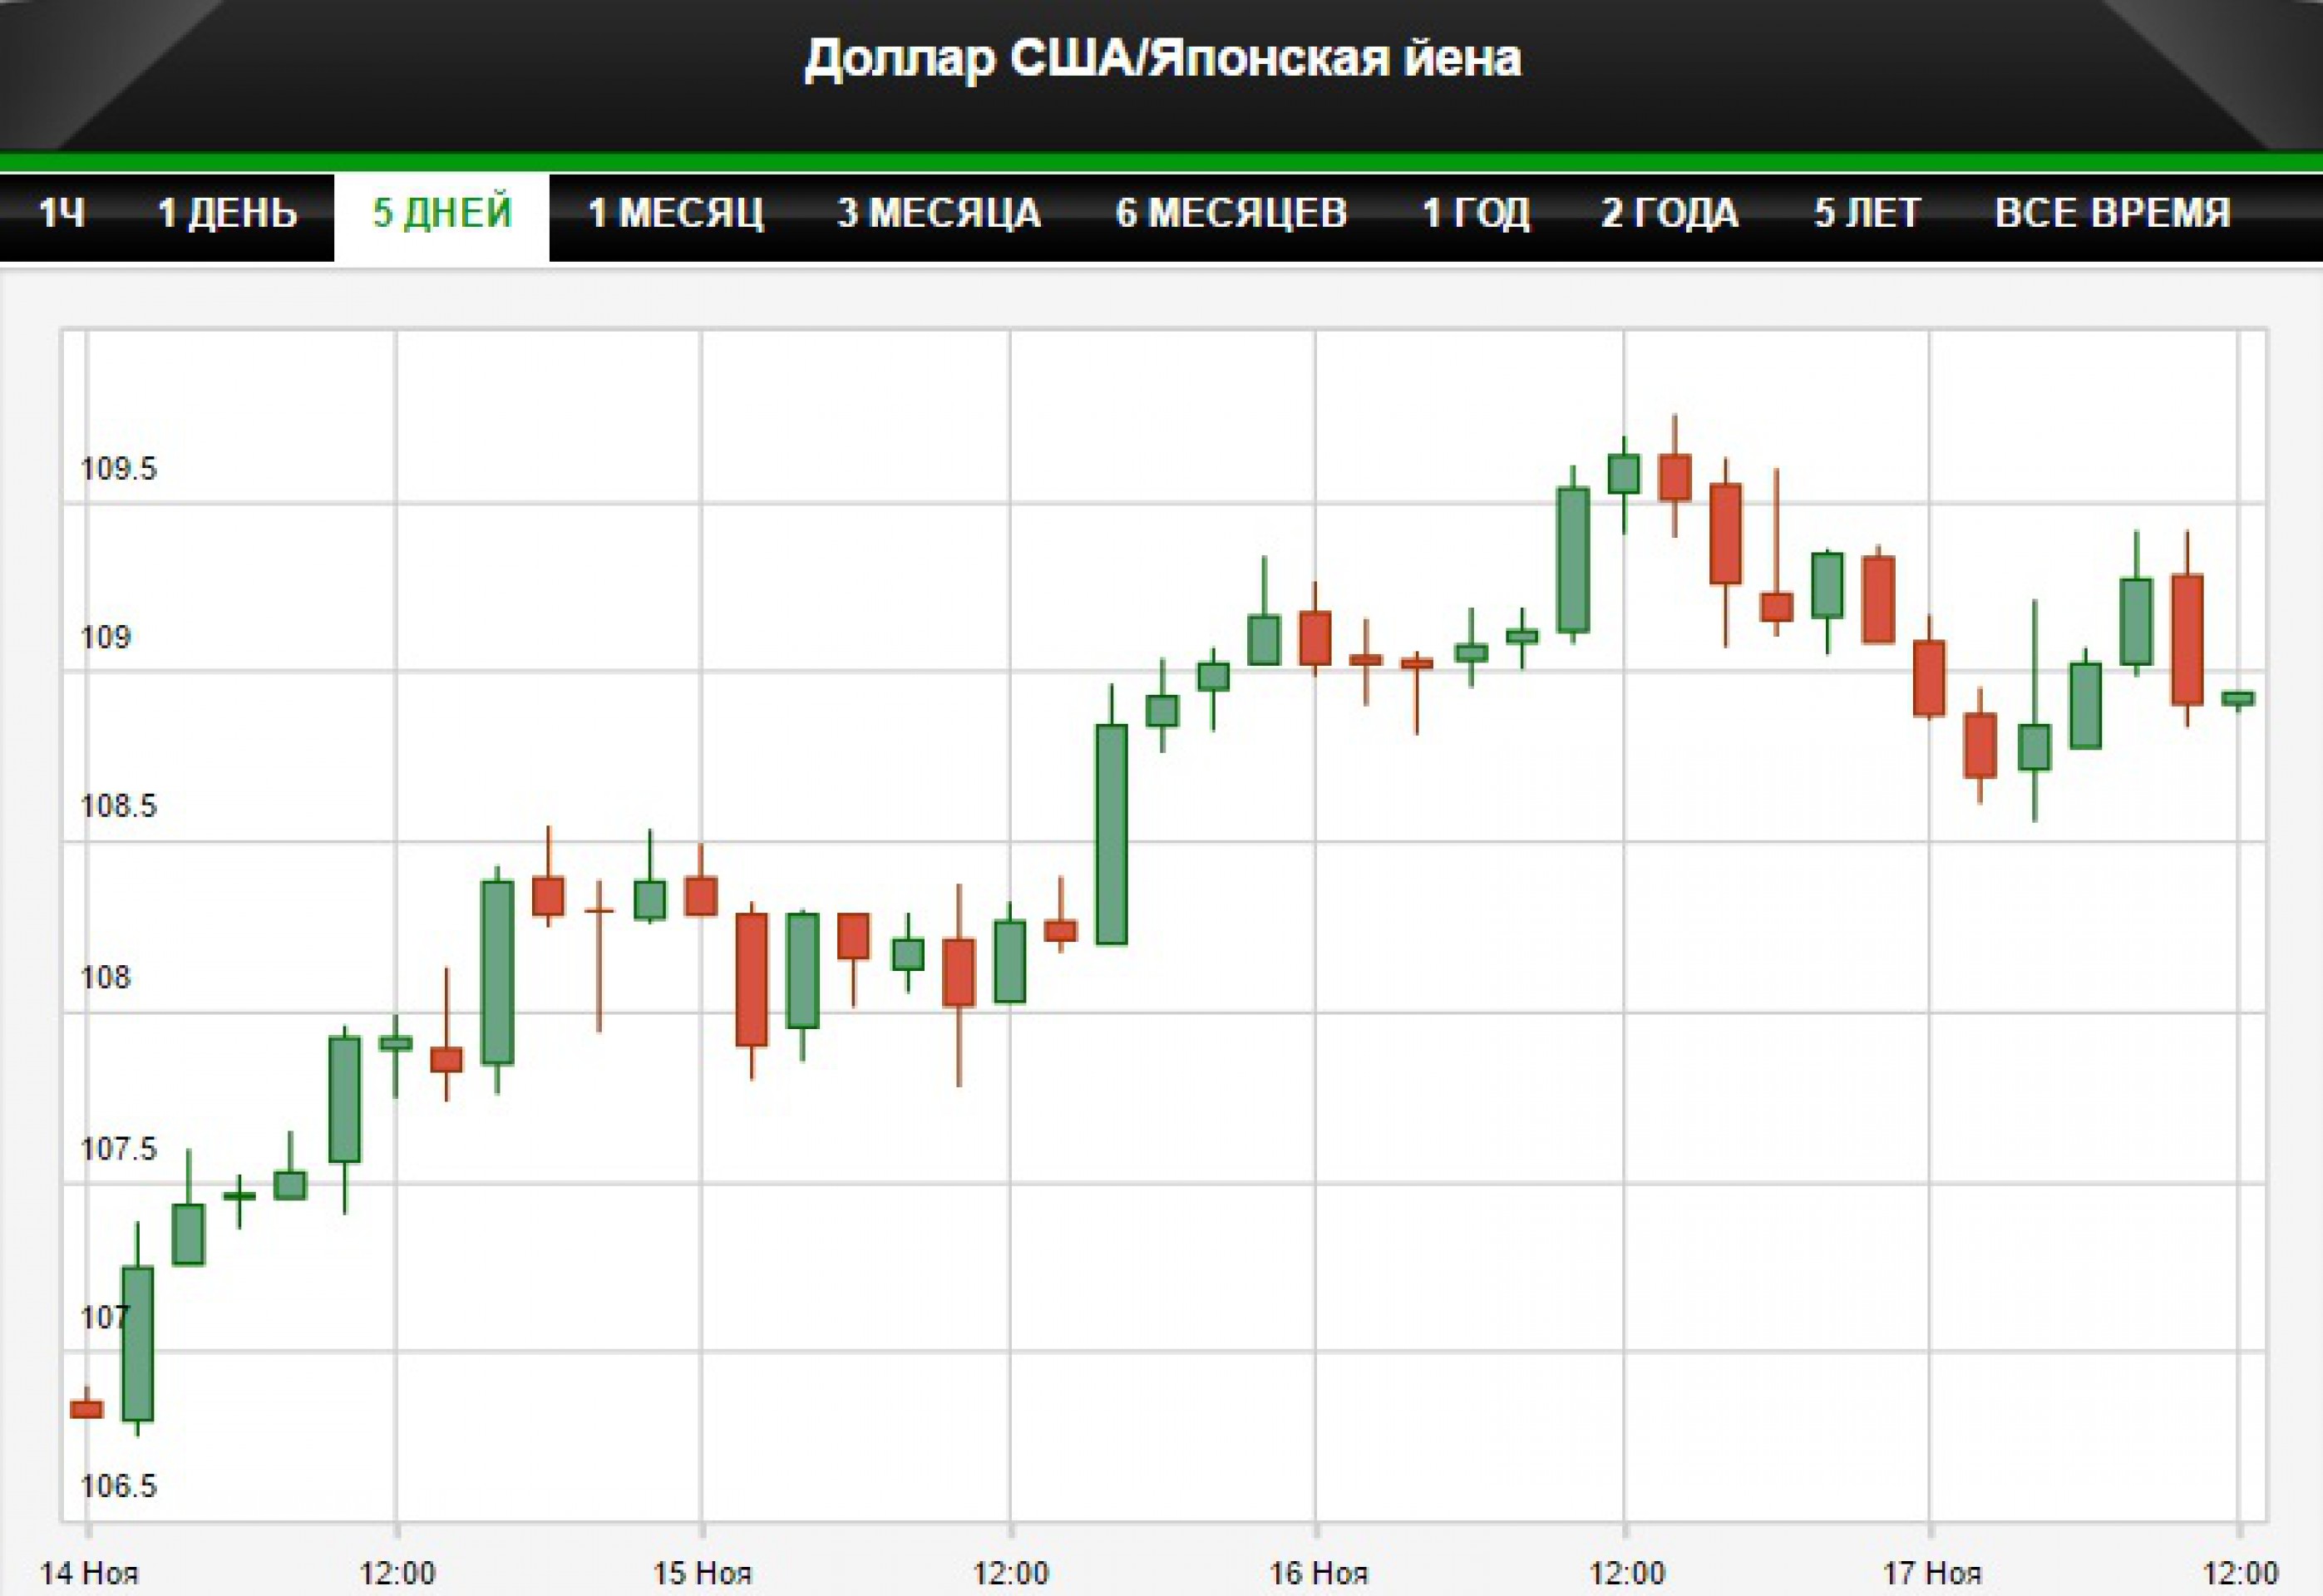Click the 108 price axis label
2323x1596 pixels.
(x=106, y=977)
